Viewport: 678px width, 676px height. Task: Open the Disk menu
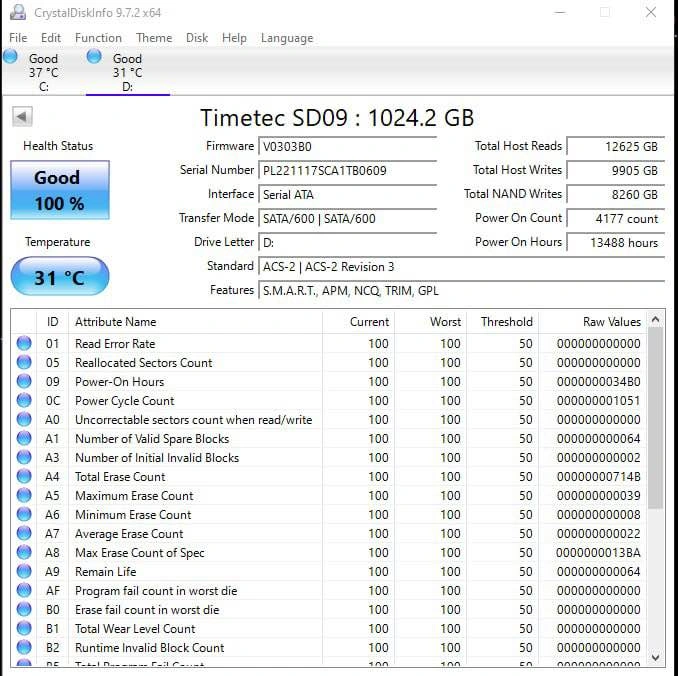(x=197, y=38)
